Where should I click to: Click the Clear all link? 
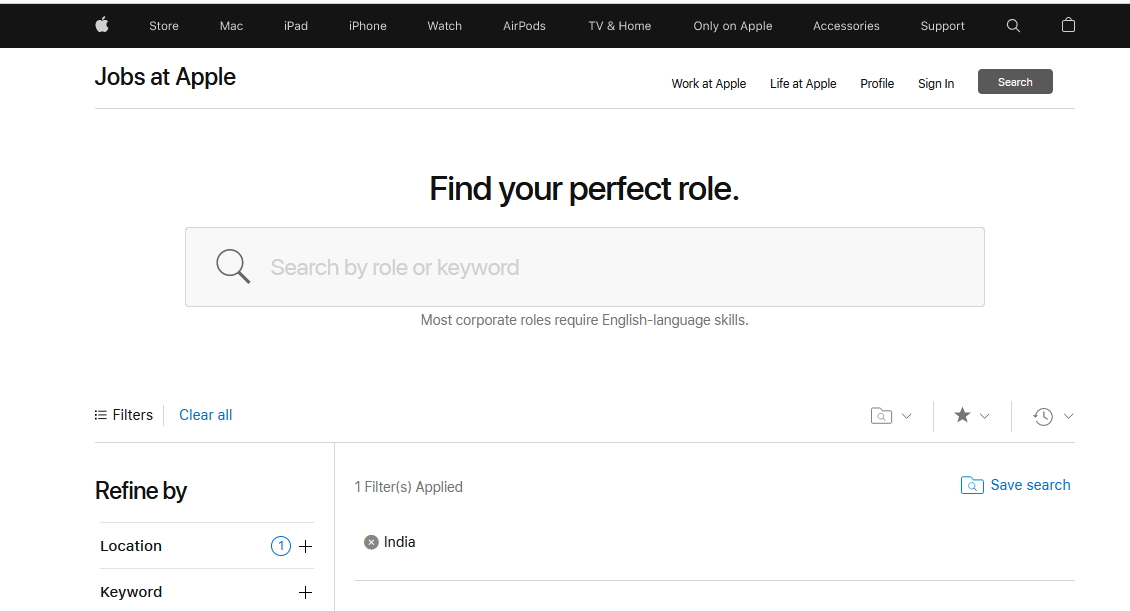(205, 415)
